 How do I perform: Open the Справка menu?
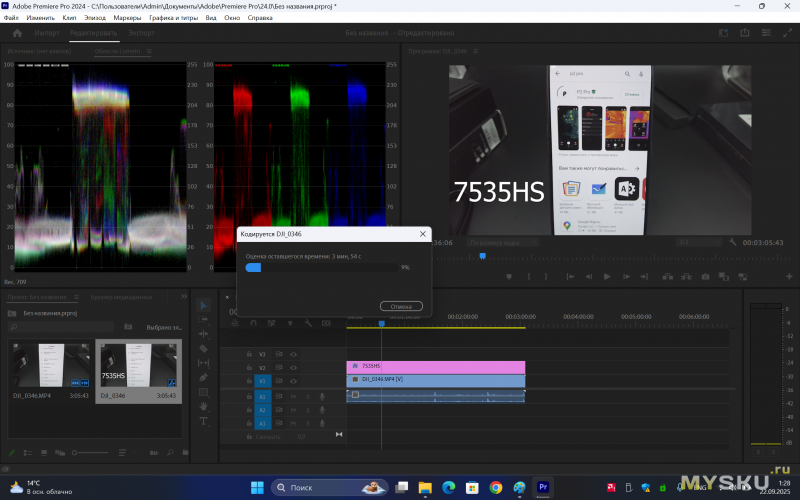260,17
